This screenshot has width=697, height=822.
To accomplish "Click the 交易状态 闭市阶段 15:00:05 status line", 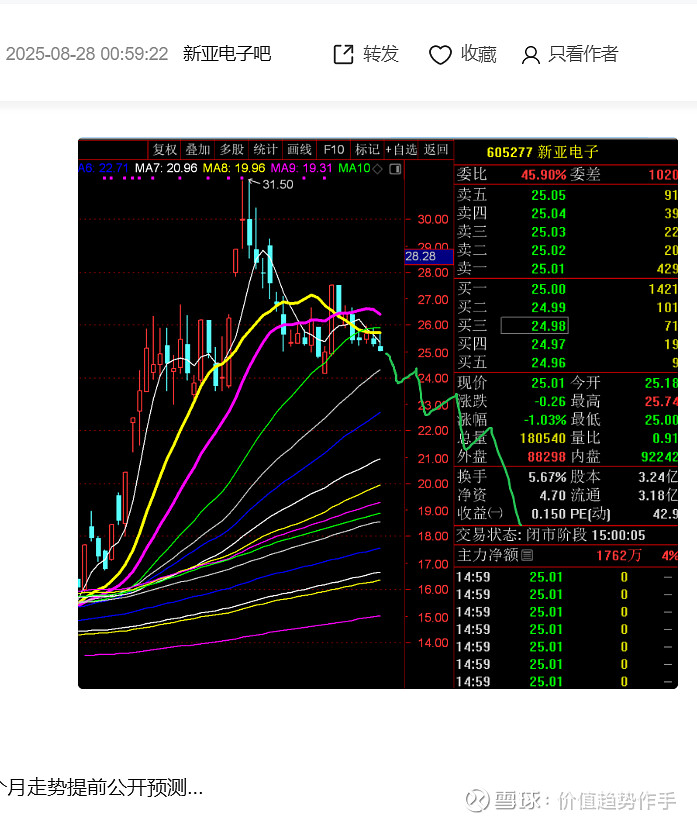I will click(x=551, y=535).
